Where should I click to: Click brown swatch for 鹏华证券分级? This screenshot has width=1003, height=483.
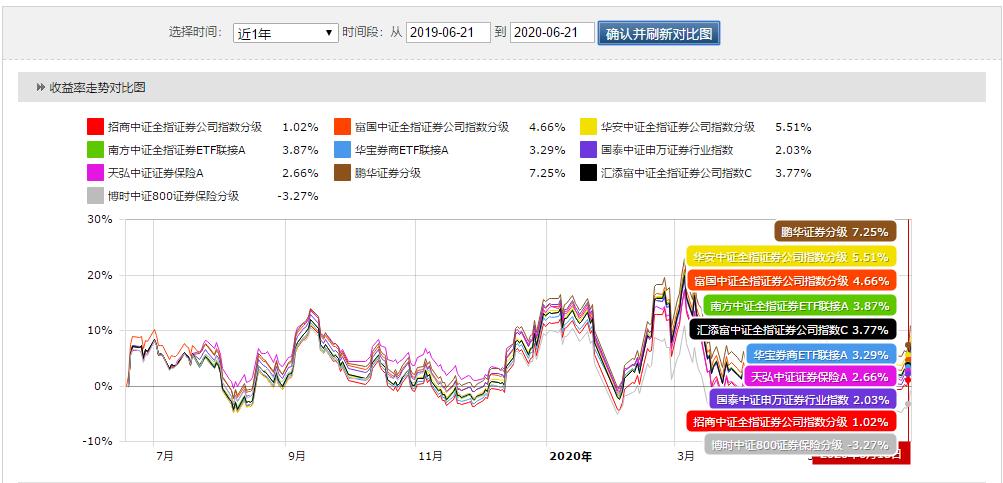342,173
